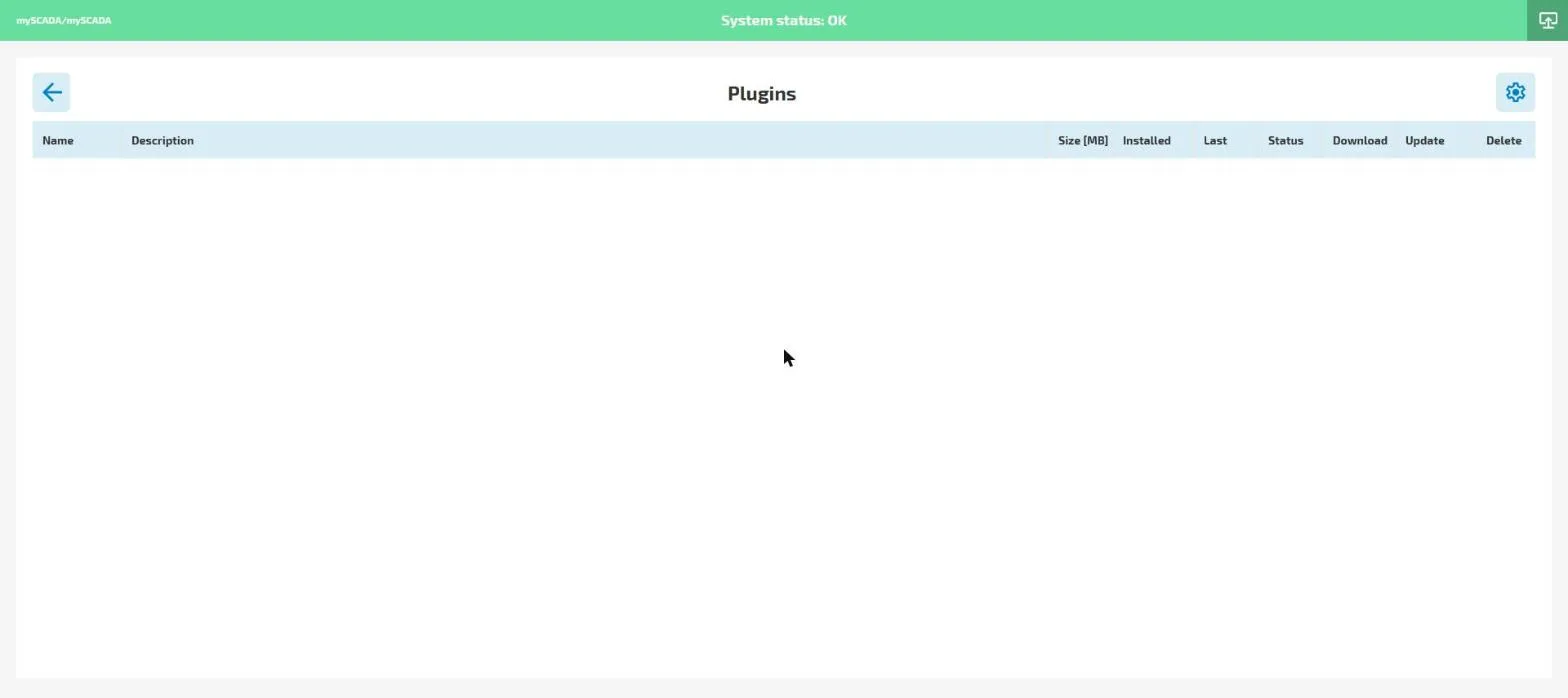Image resolution: width=1568 pixels, height=698 pixels.
Task: Click the Update column header
Action: tap(1424, 140)
